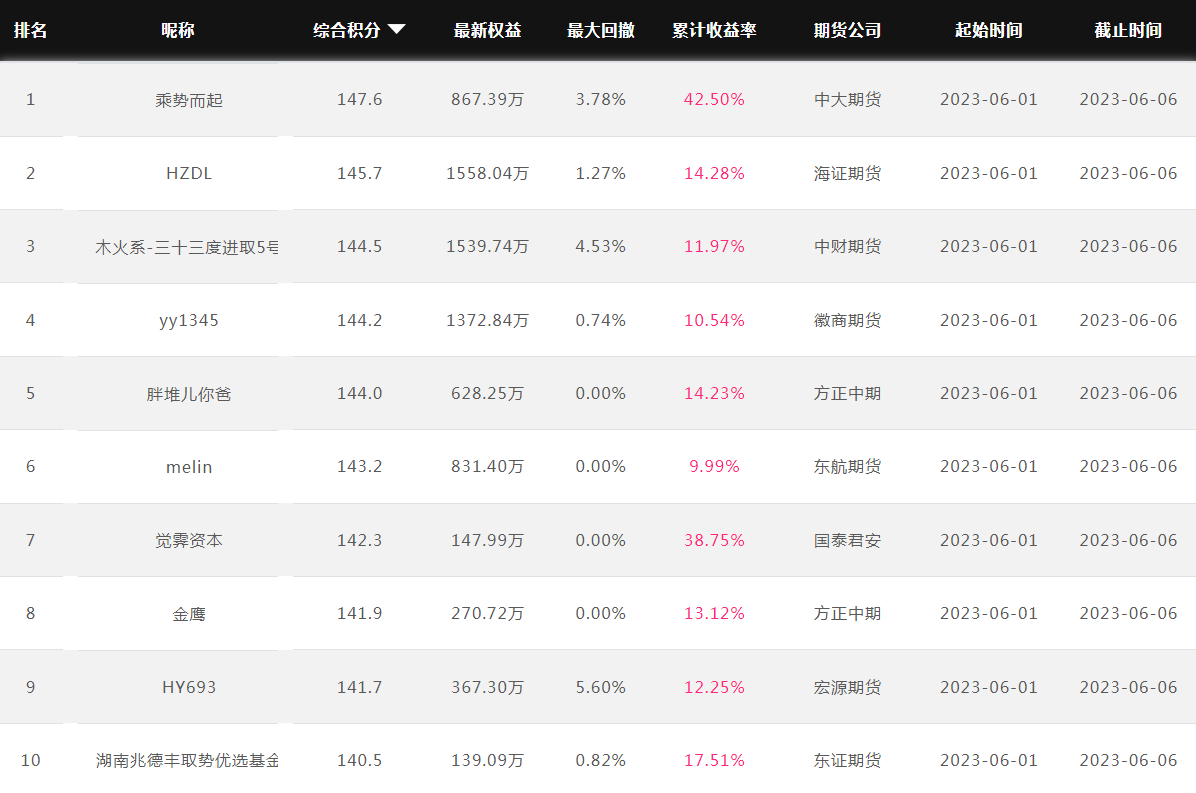
Task: Click the equity value 147.99万
Action: point(487,541)
